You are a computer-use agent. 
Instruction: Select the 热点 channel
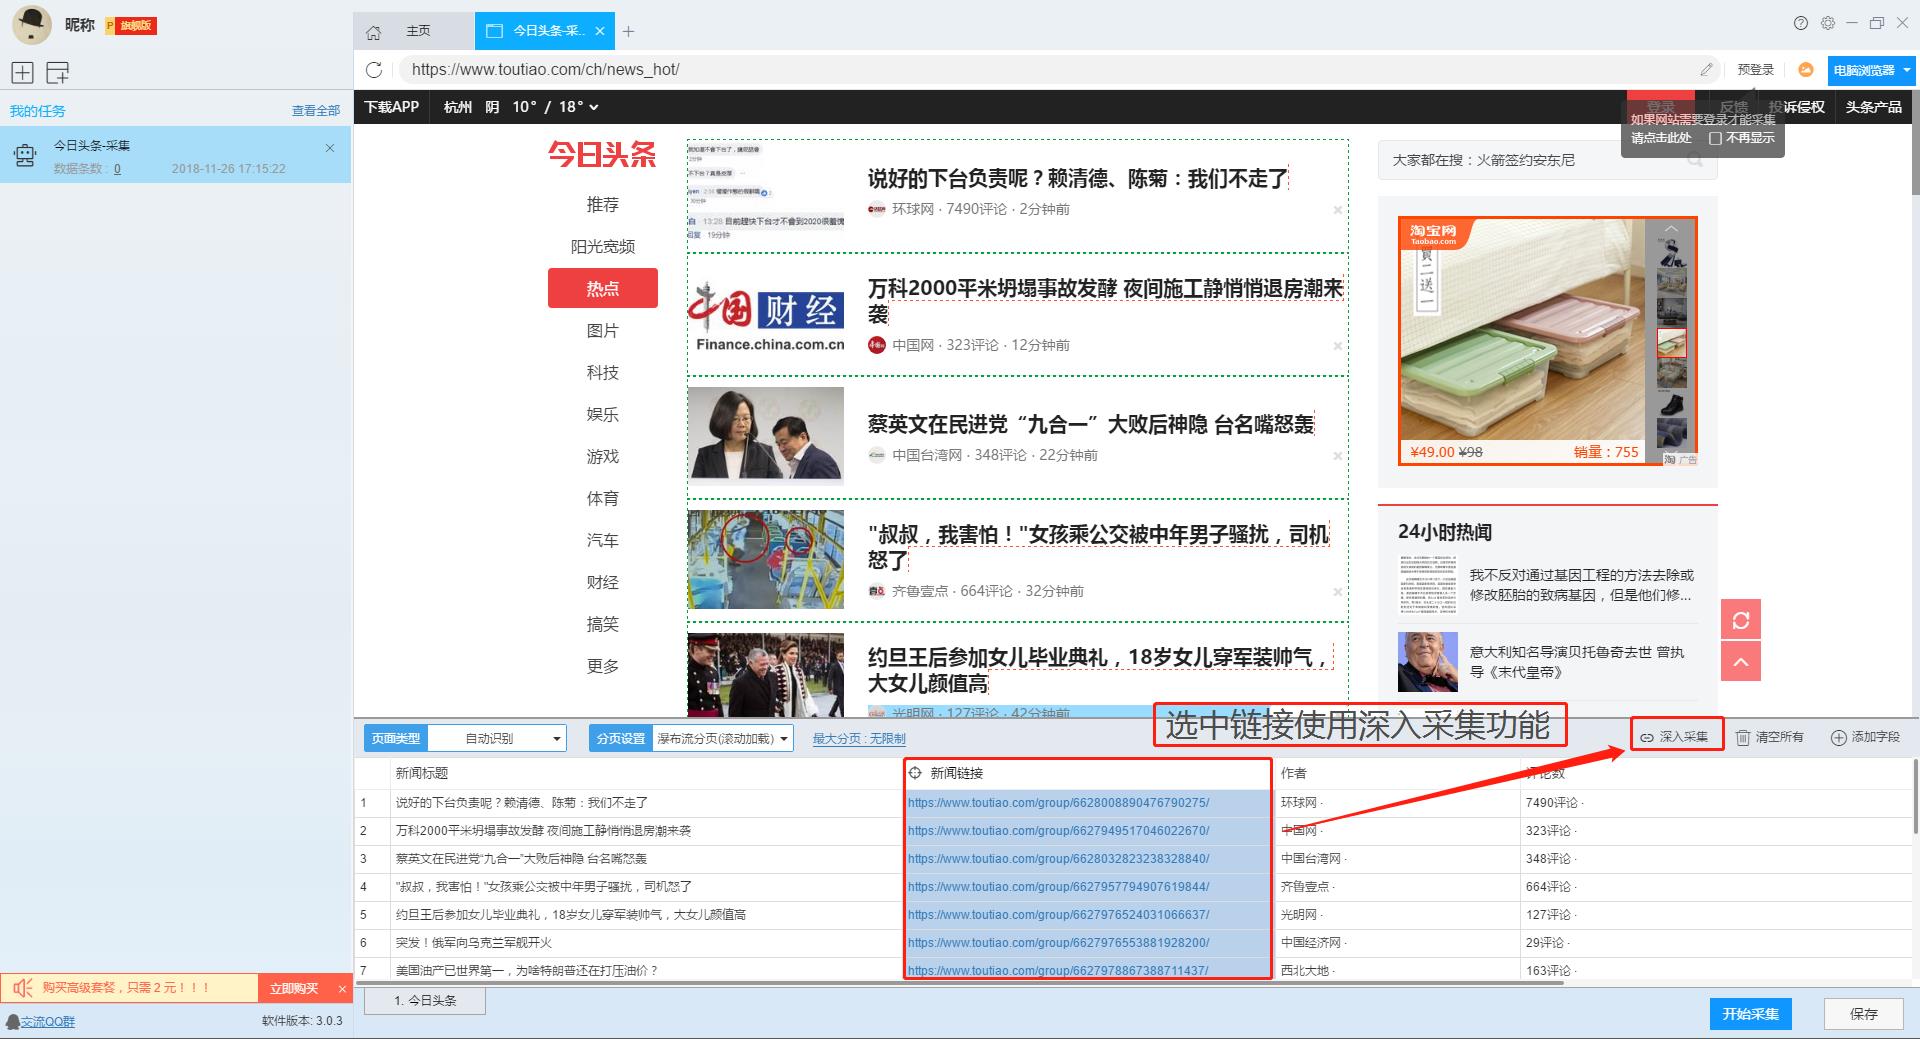pos(602,288)
